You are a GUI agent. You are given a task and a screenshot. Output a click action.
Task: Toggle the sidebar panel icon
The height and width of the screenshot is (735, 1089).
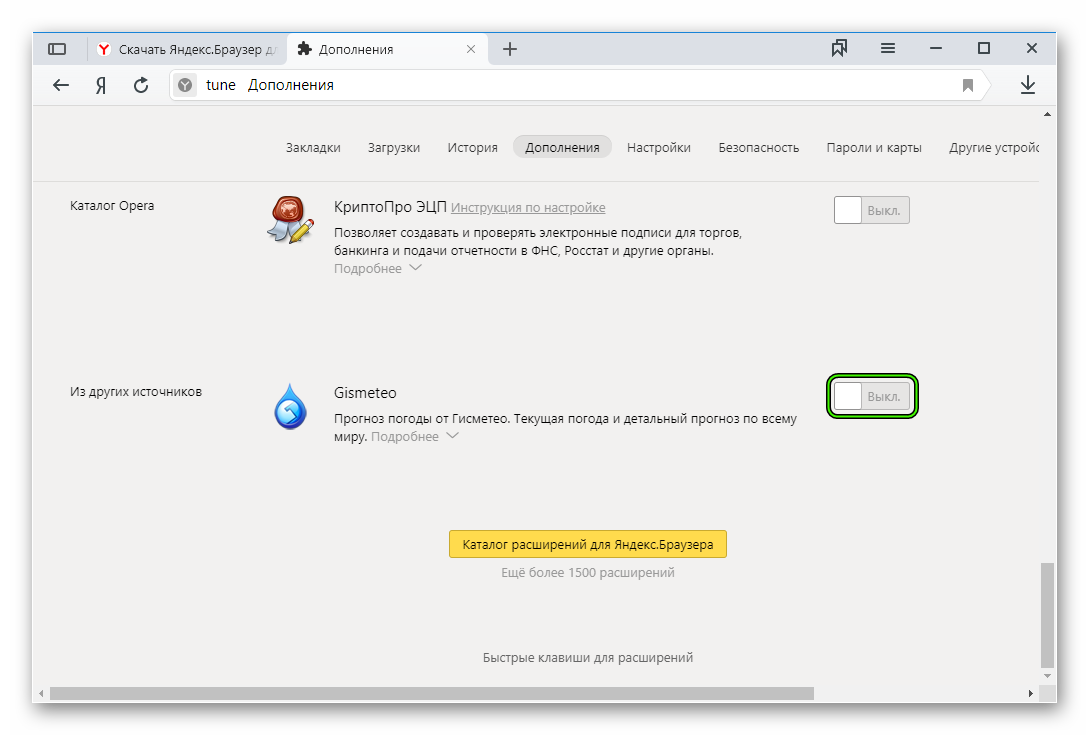coord(57,49)
